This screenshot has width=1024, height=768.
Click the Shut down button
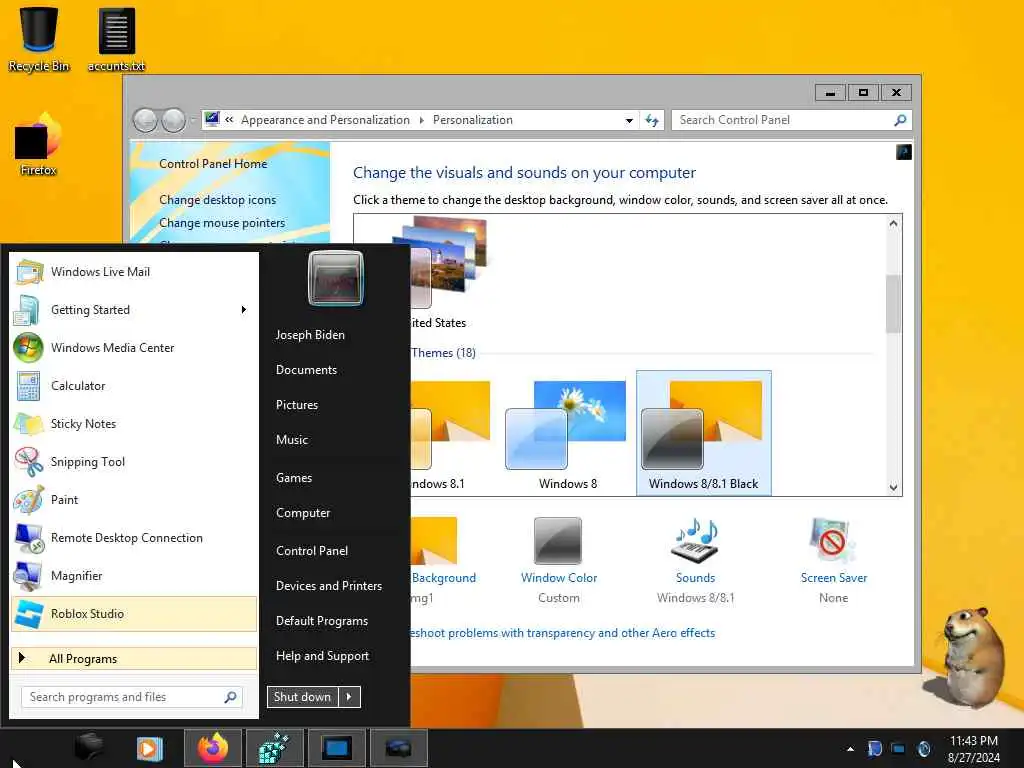coord(304,697)
